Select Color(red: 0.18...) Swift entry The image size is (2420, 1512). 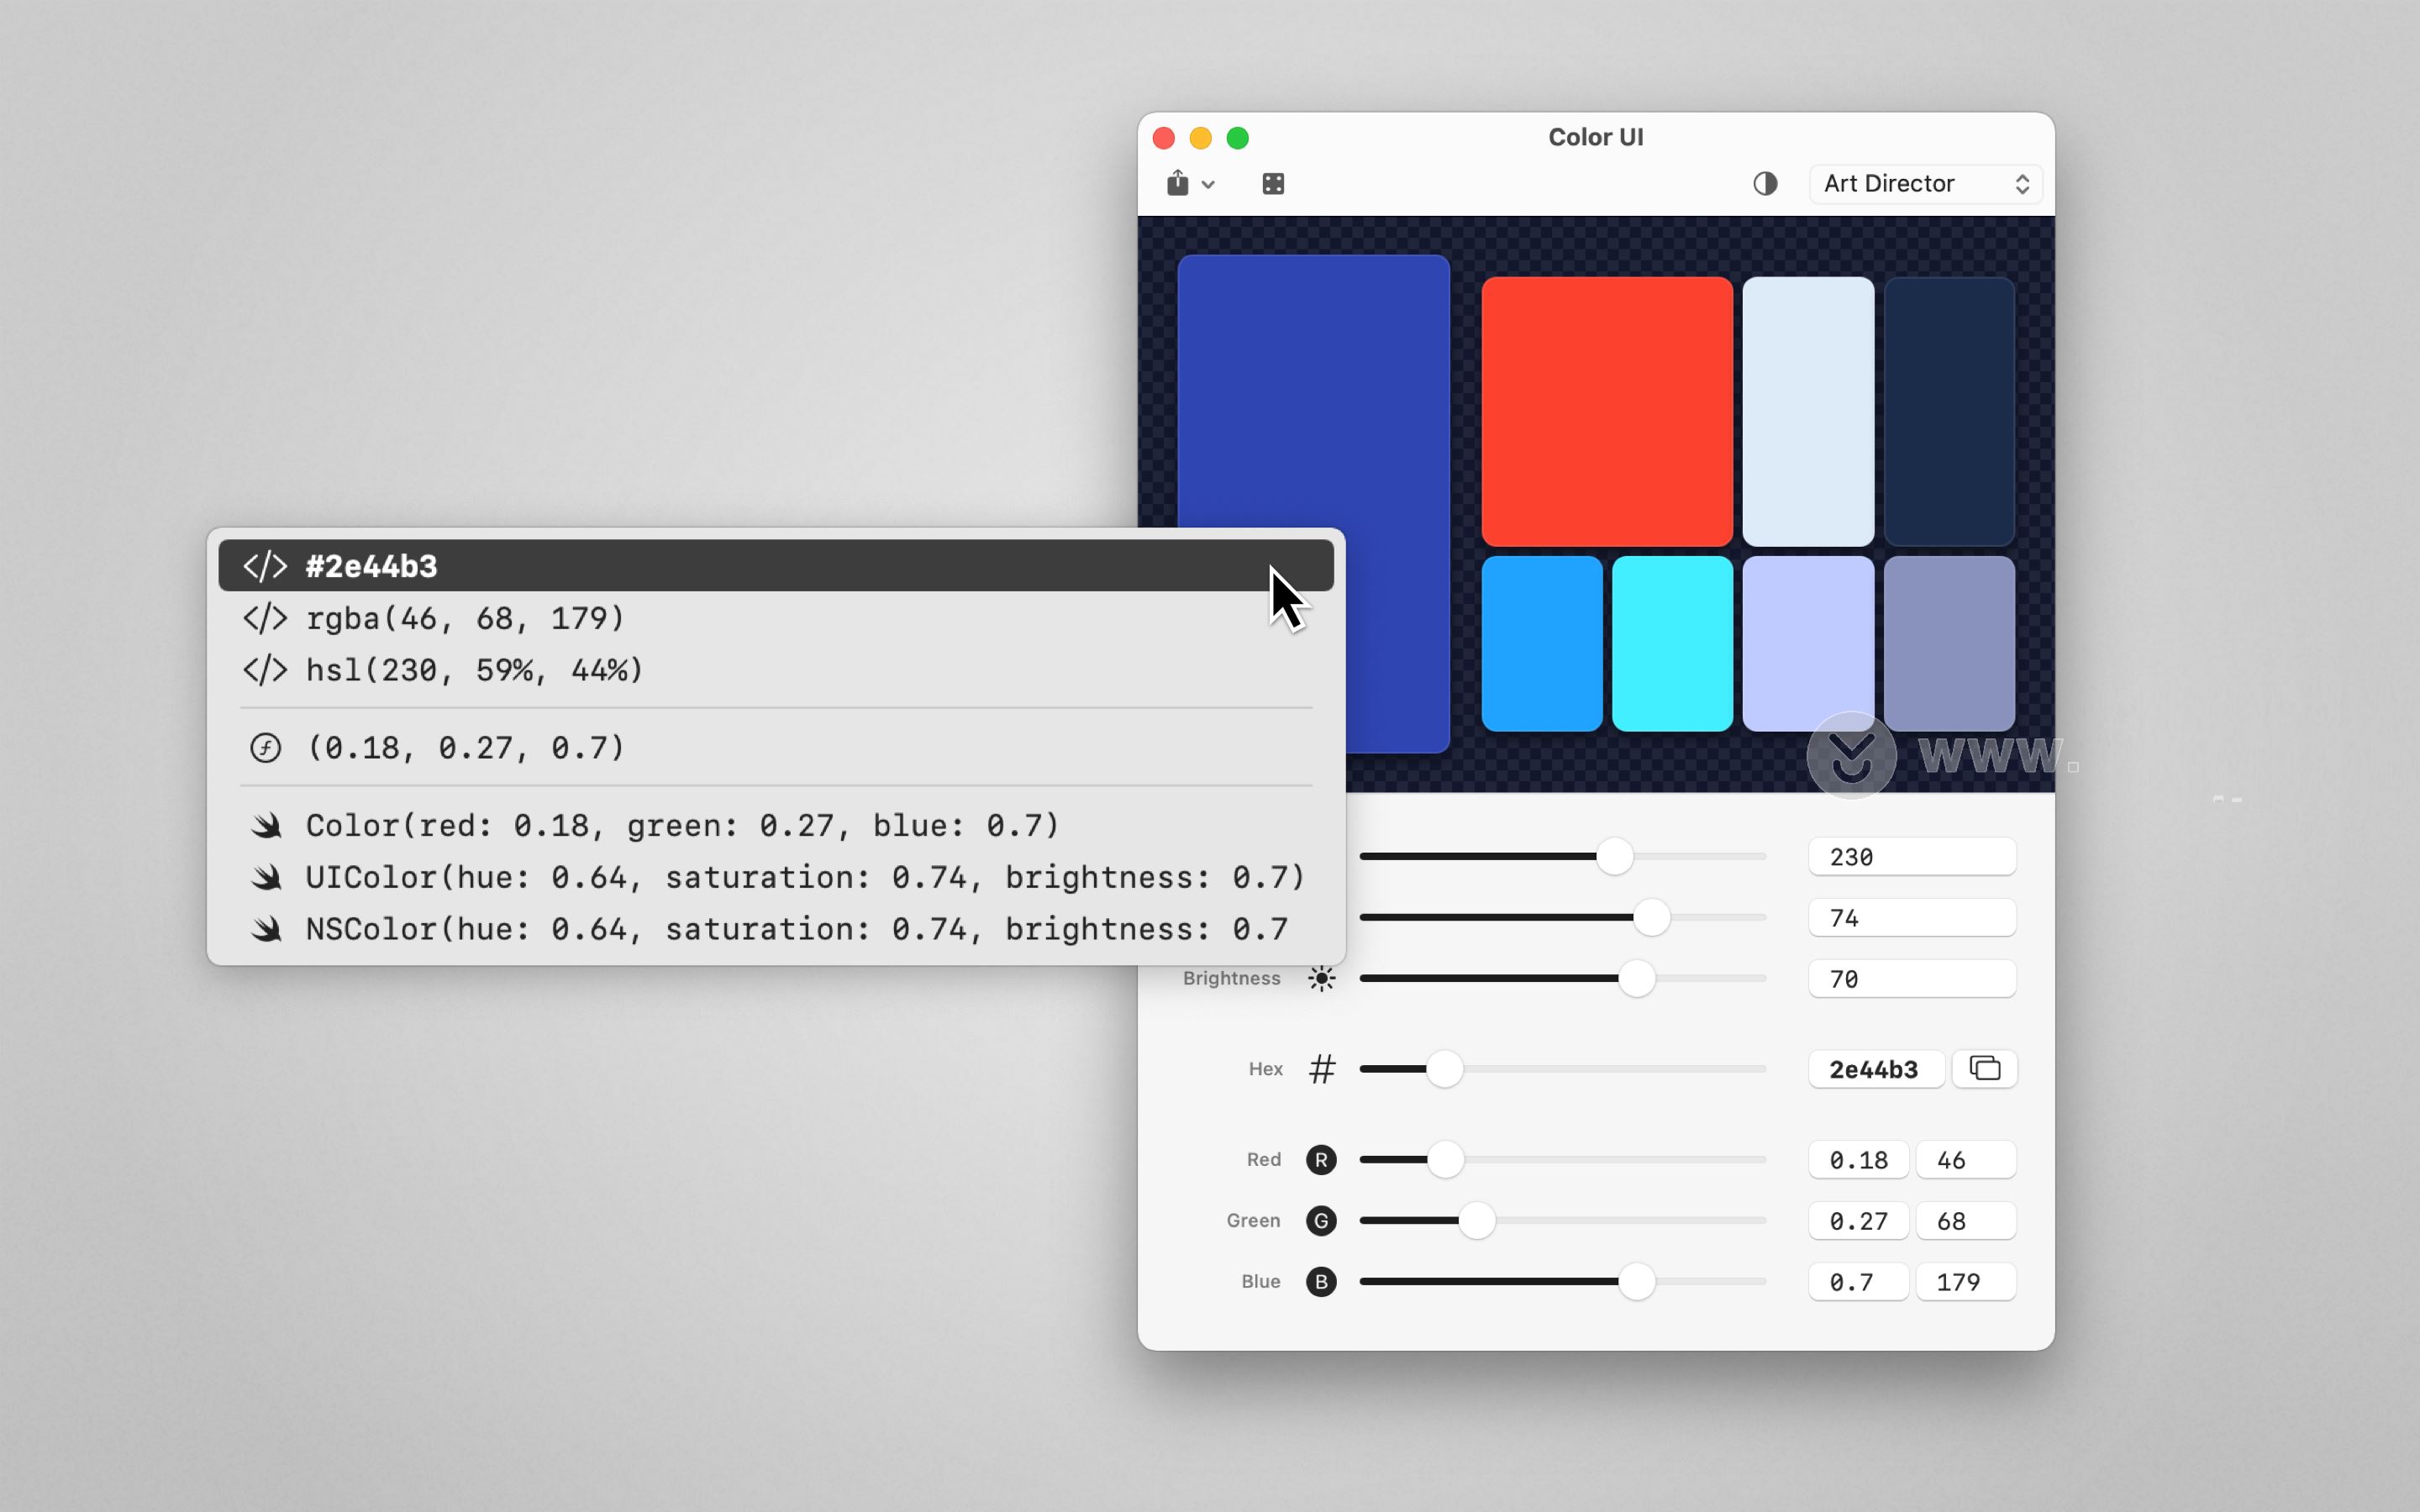click(x=776, y=825)
